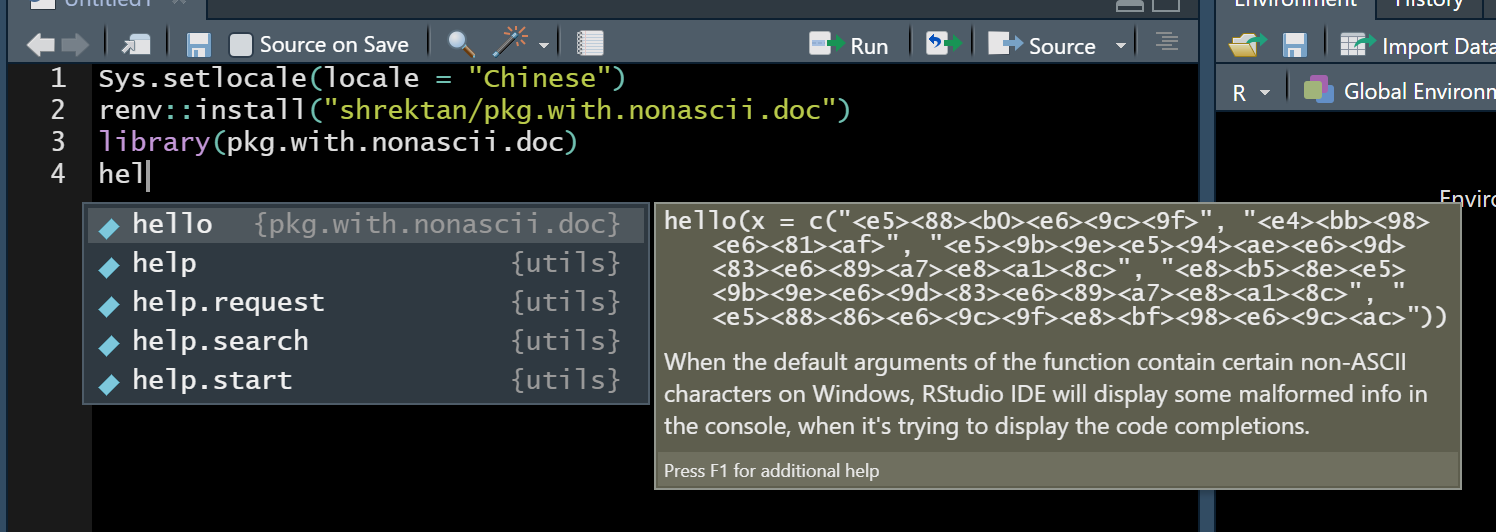Select the help completion from utils
Viewport: 1496px width, 532px height.
[x=365, y=264]
